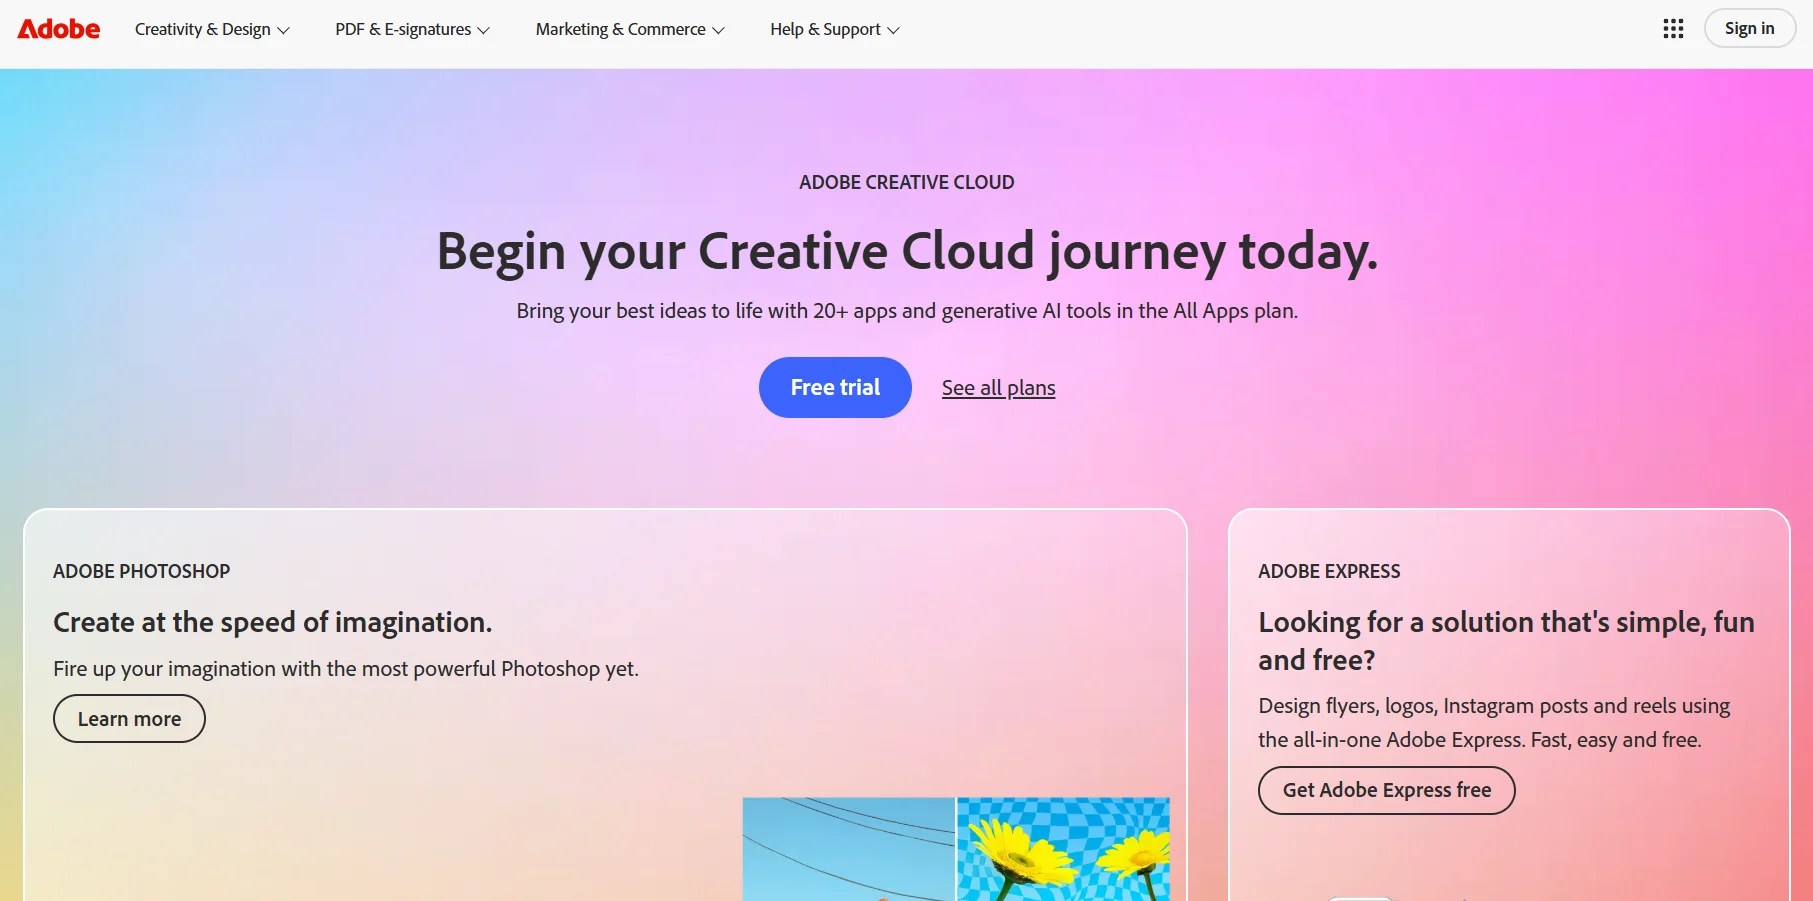Click the Adobe Express card label
This screenshot has width=1813, height=901.
tap(1329, 571)
